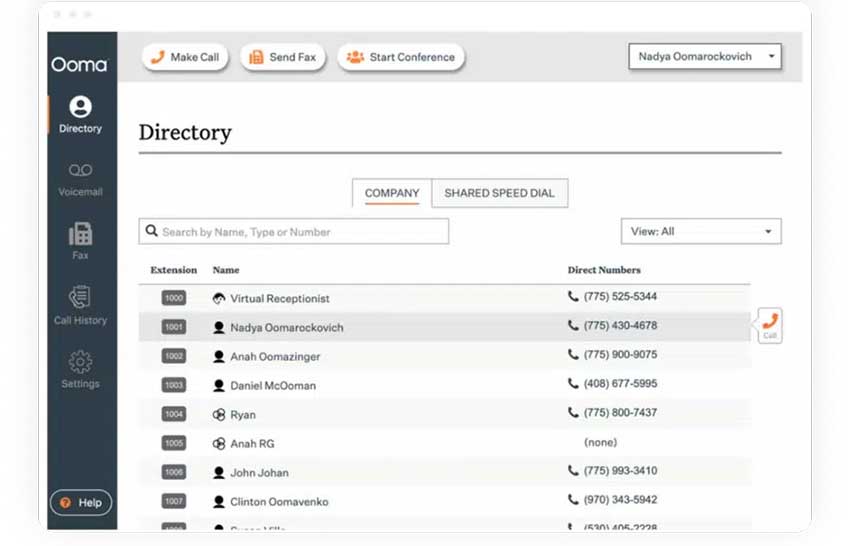This screenshot has width=850, height=546.
Task: Open the Help button
Action: pos(81,503)
